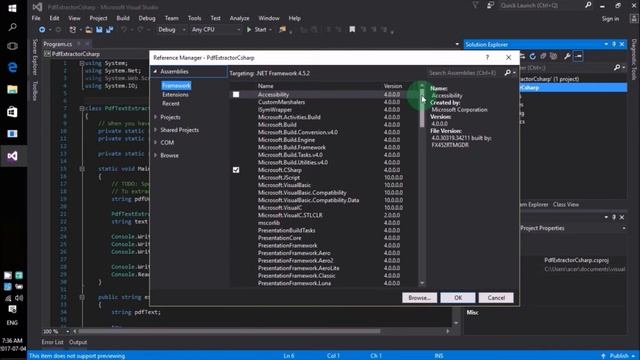Pin the Solution Explorer panel
640x360 pixels.
[x=614, y=44]
